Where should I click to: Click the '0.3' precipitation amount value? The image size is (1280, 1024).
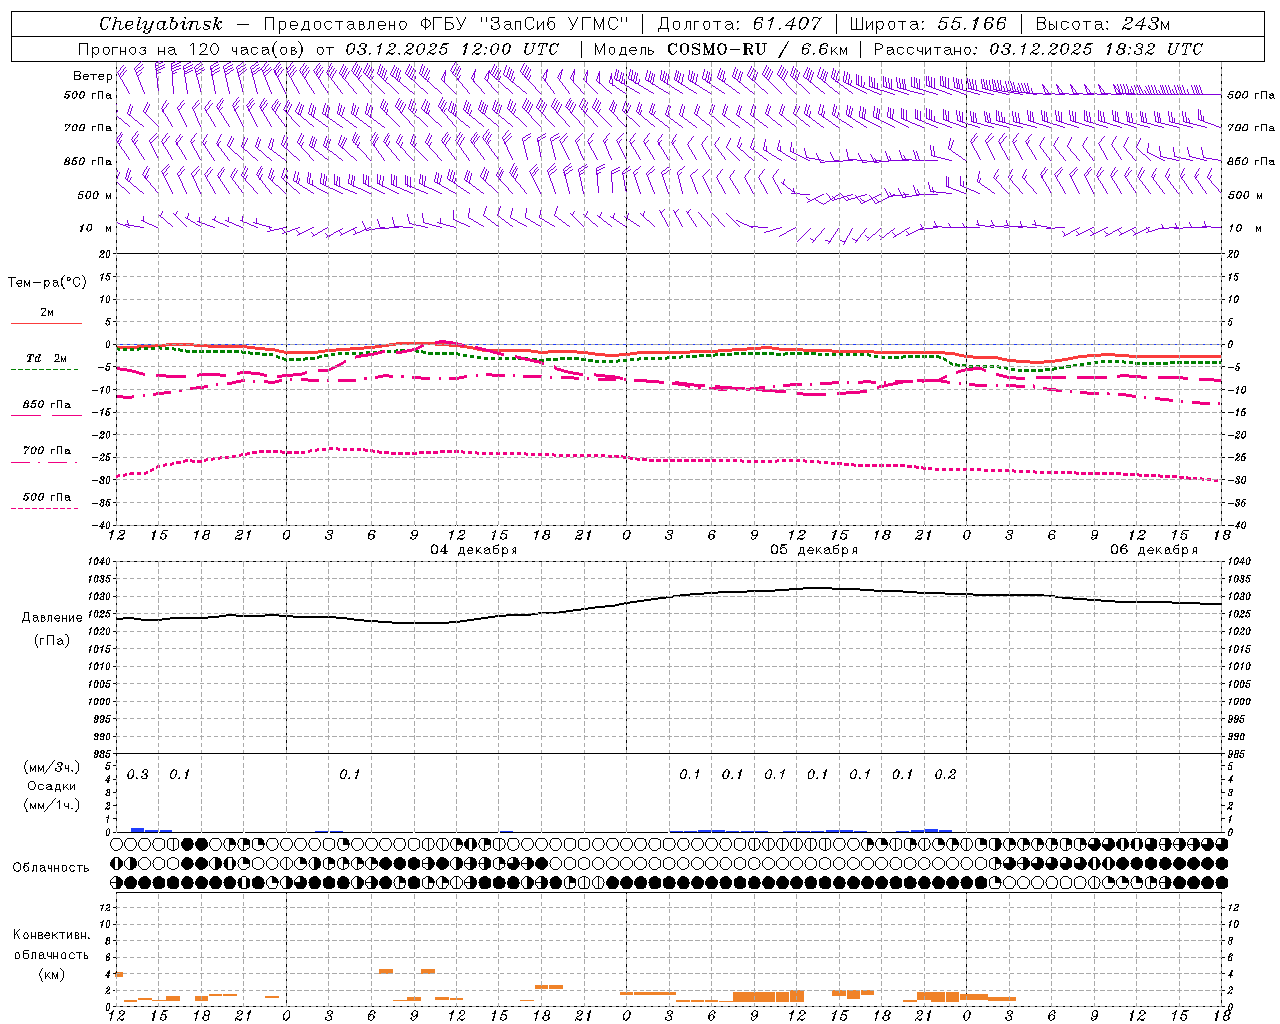(137, 775)
